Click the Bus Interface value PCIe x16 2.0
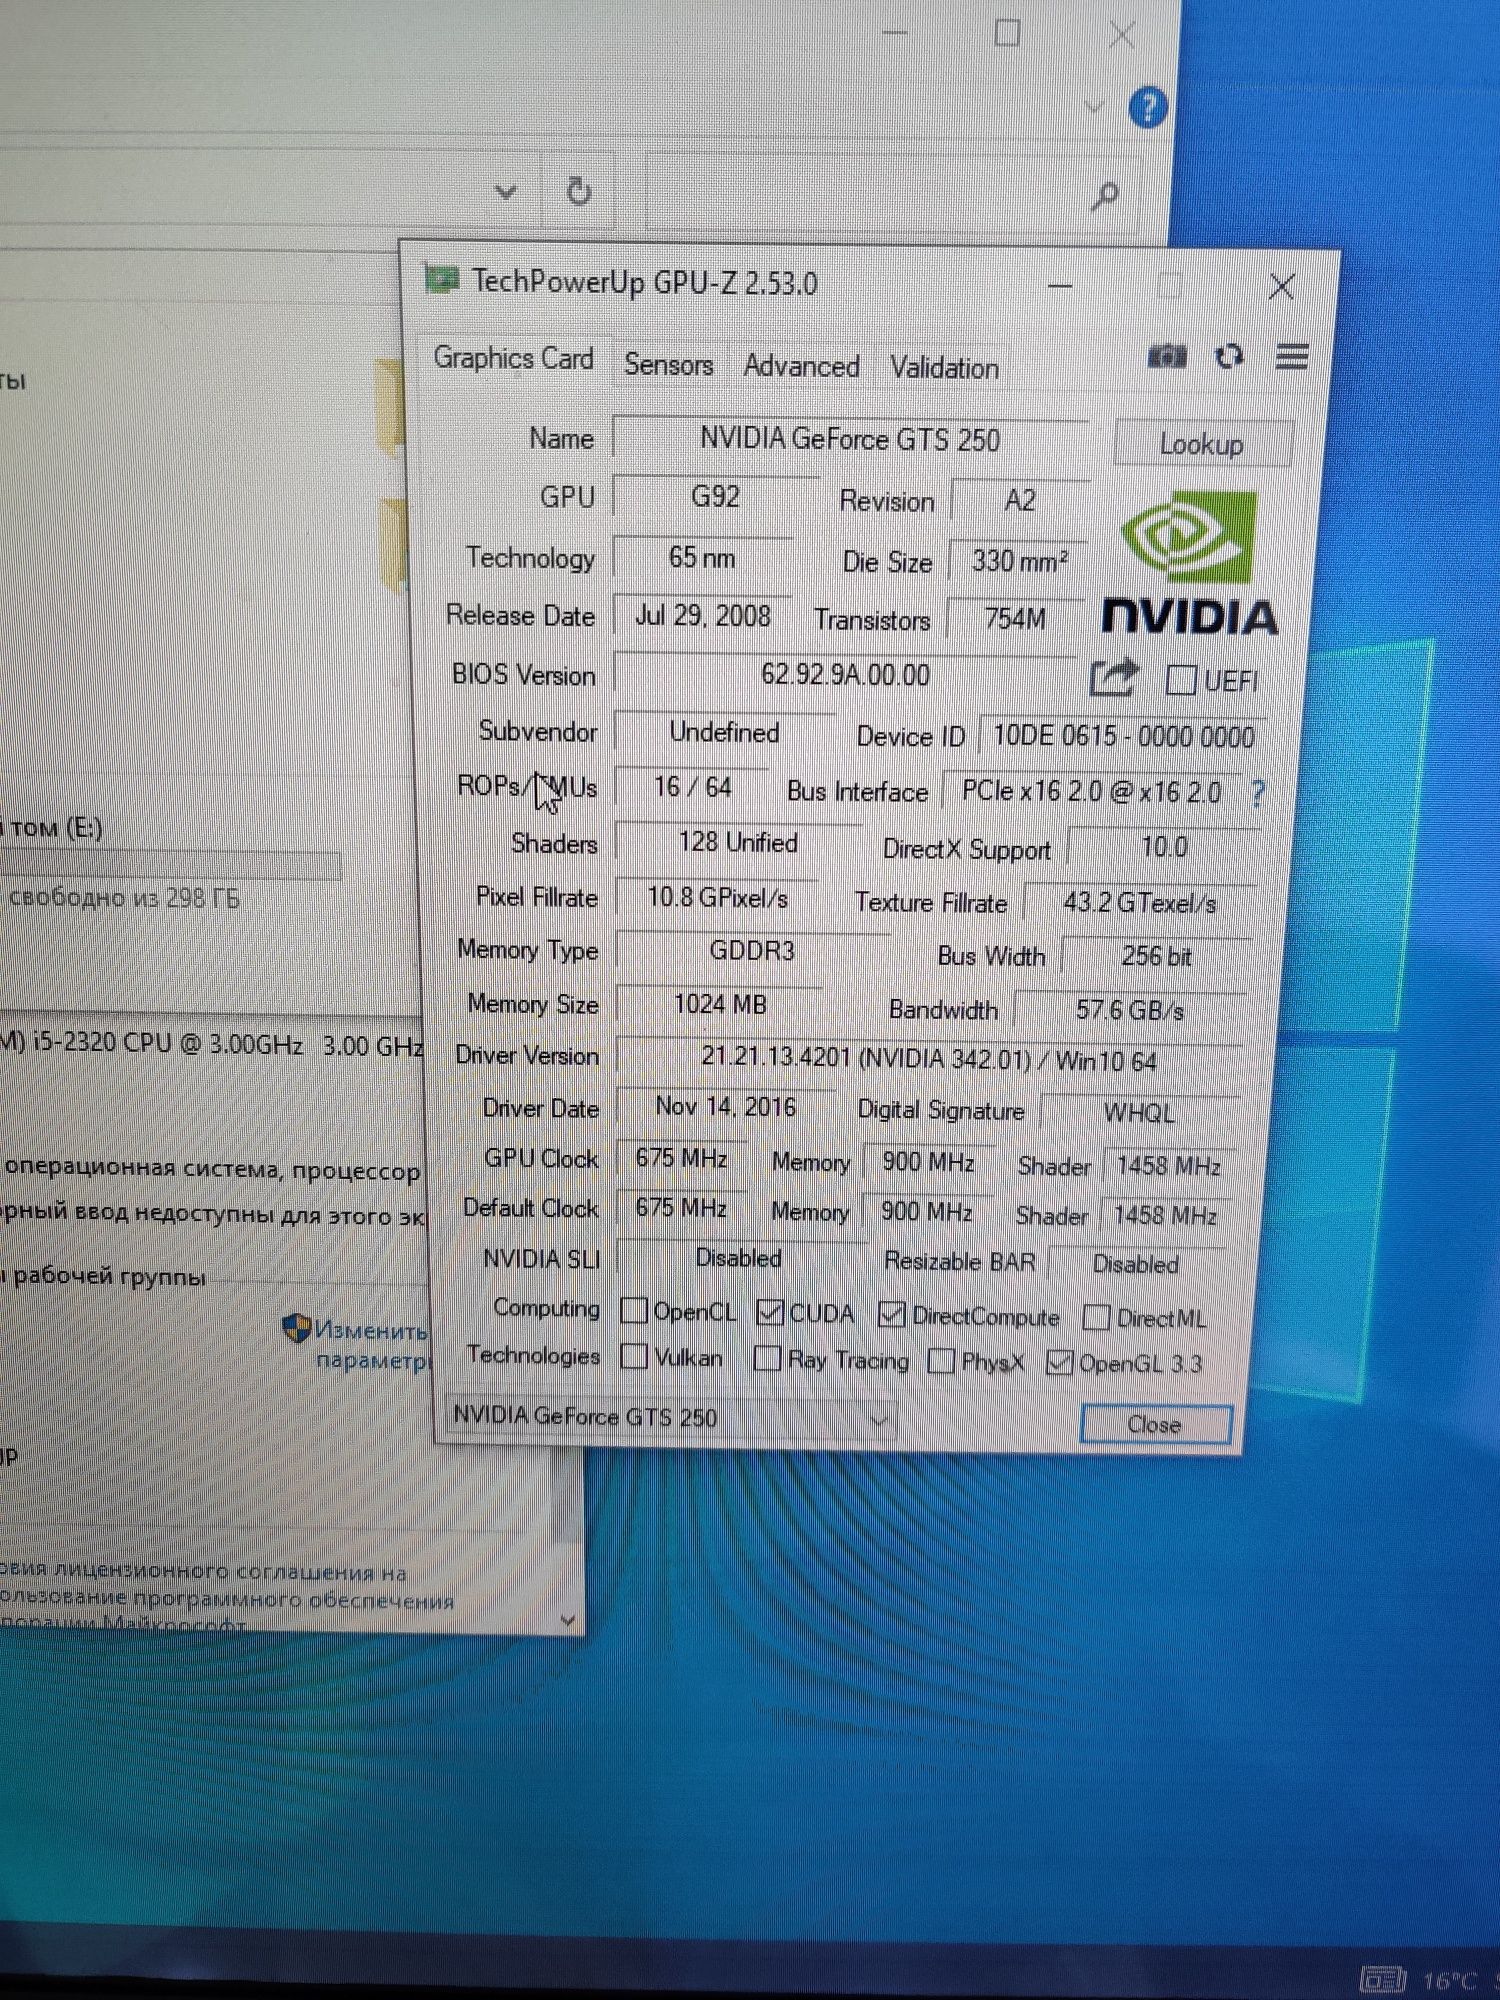 tap(1091, 792)
